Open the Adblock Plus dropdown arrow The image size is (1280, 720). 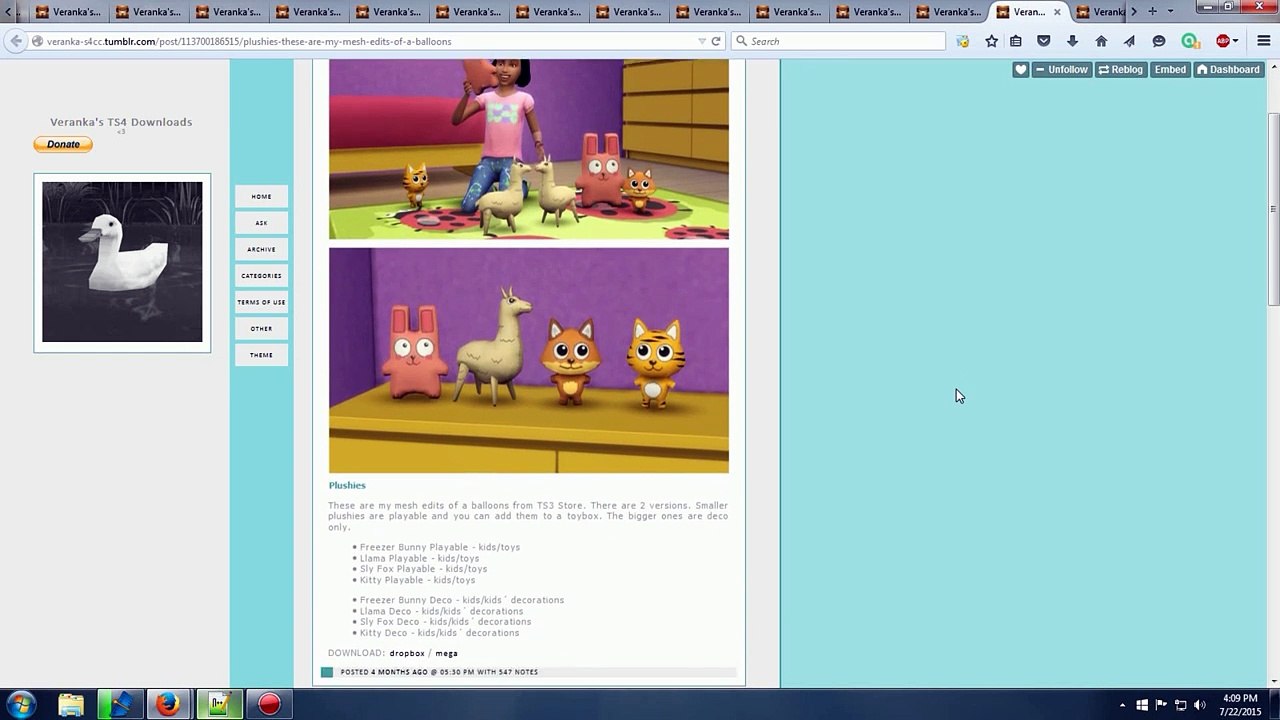click(x=1236, y=41)
